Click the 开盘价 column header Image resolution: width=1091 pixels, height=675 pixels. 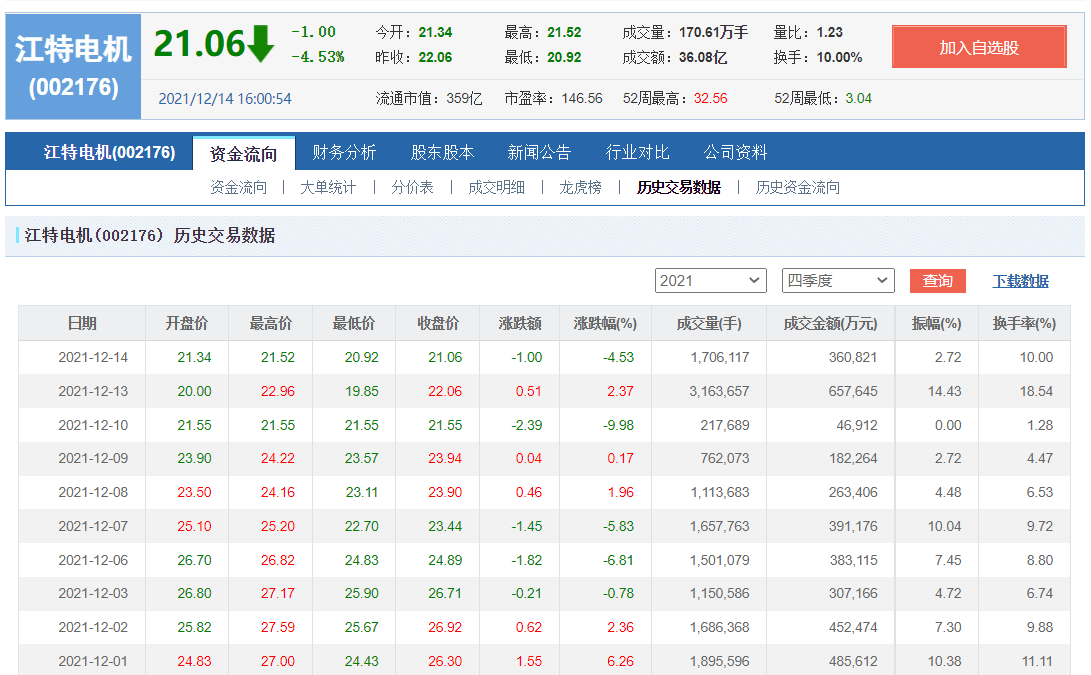(x=186, y=324)
